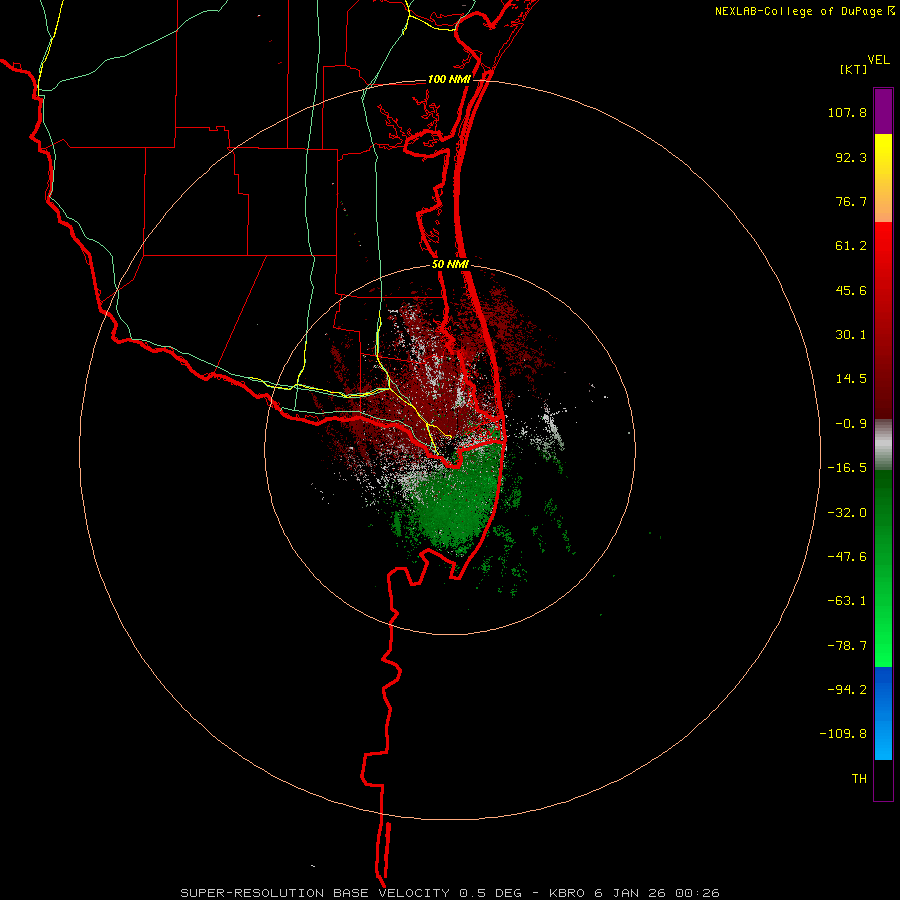Click the purple segment of the velocity colorbar
Screen dimensions: 900x900
tap(883, 112)
